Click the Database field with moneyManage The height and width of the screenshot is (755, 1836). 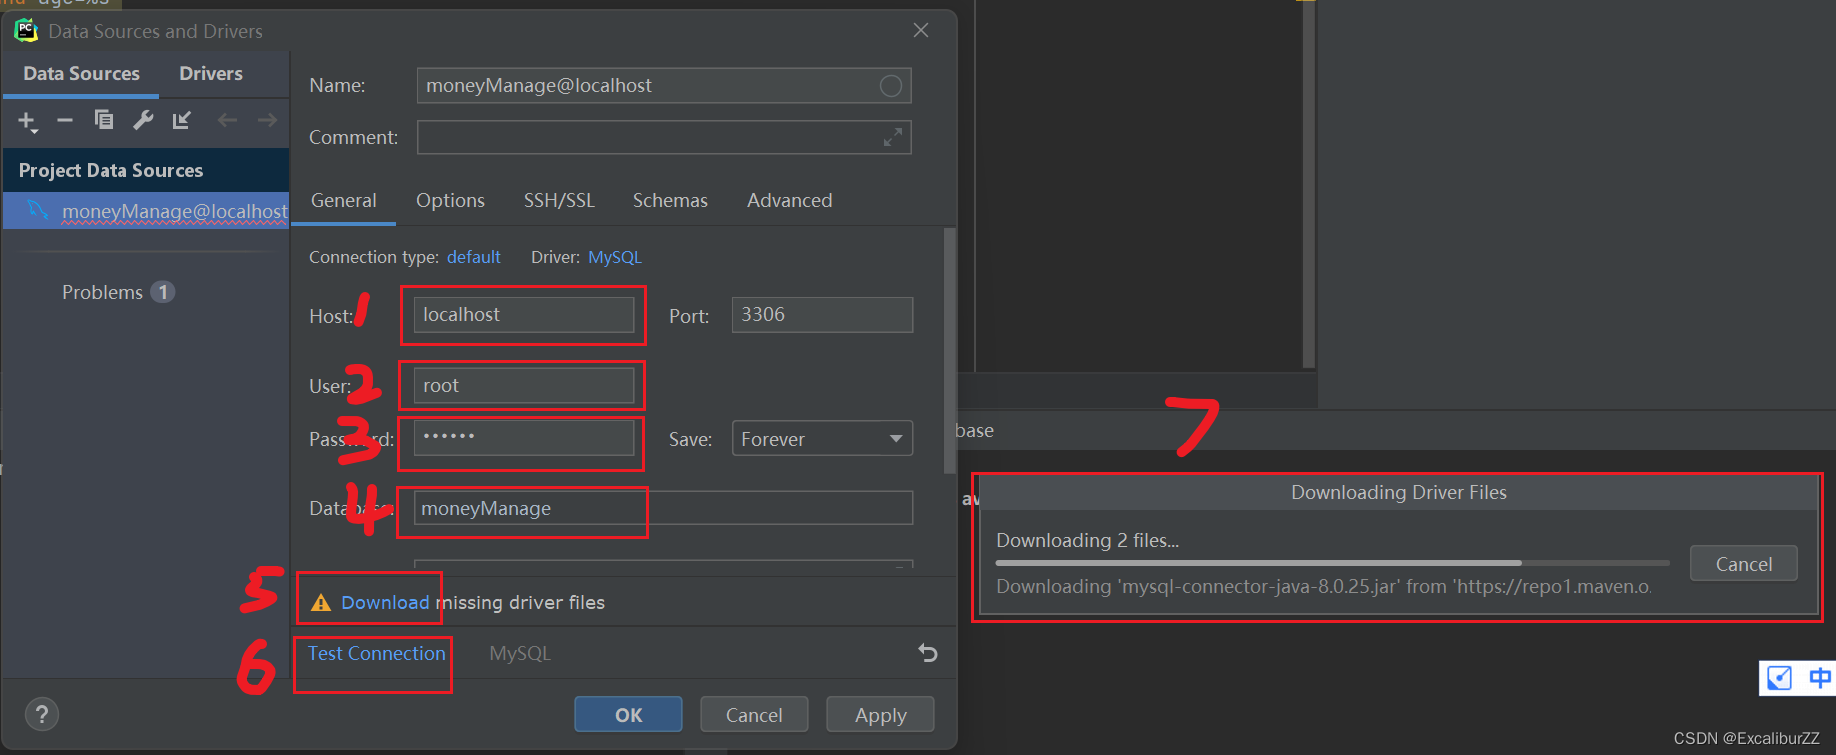coord(663,508)
